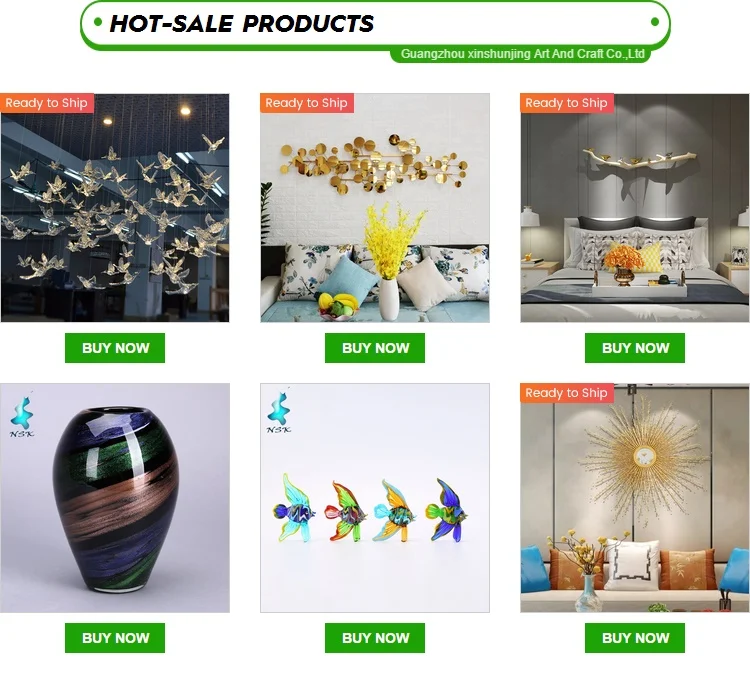The width and height of the screenshot is (750, 673).
Task: Open the colorful glass fish product image
Action: point(375,497)
